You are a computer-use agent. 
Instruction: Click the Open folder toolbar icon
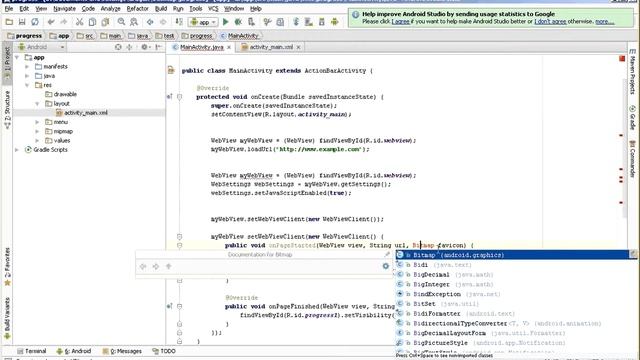9,22
